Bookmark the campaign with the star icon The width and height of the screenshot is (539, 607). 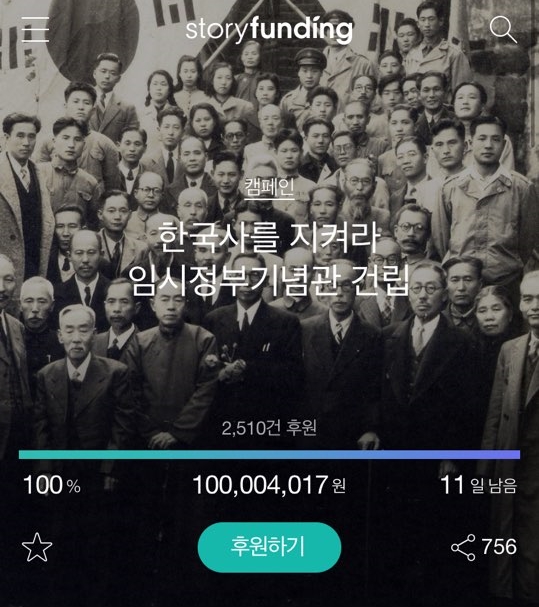(x=37, y=547)
